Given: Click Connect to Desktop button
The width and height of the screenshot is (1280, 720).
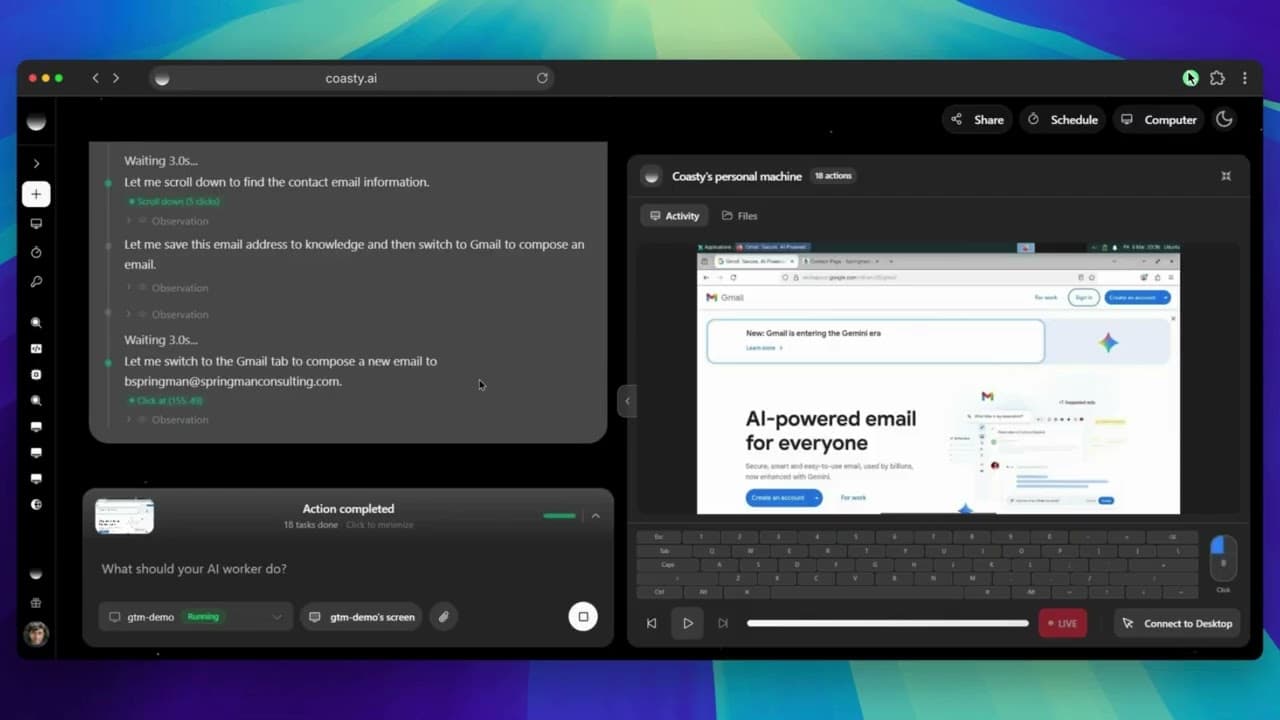Looking at the screenshot, I should tap(1177, 623).
